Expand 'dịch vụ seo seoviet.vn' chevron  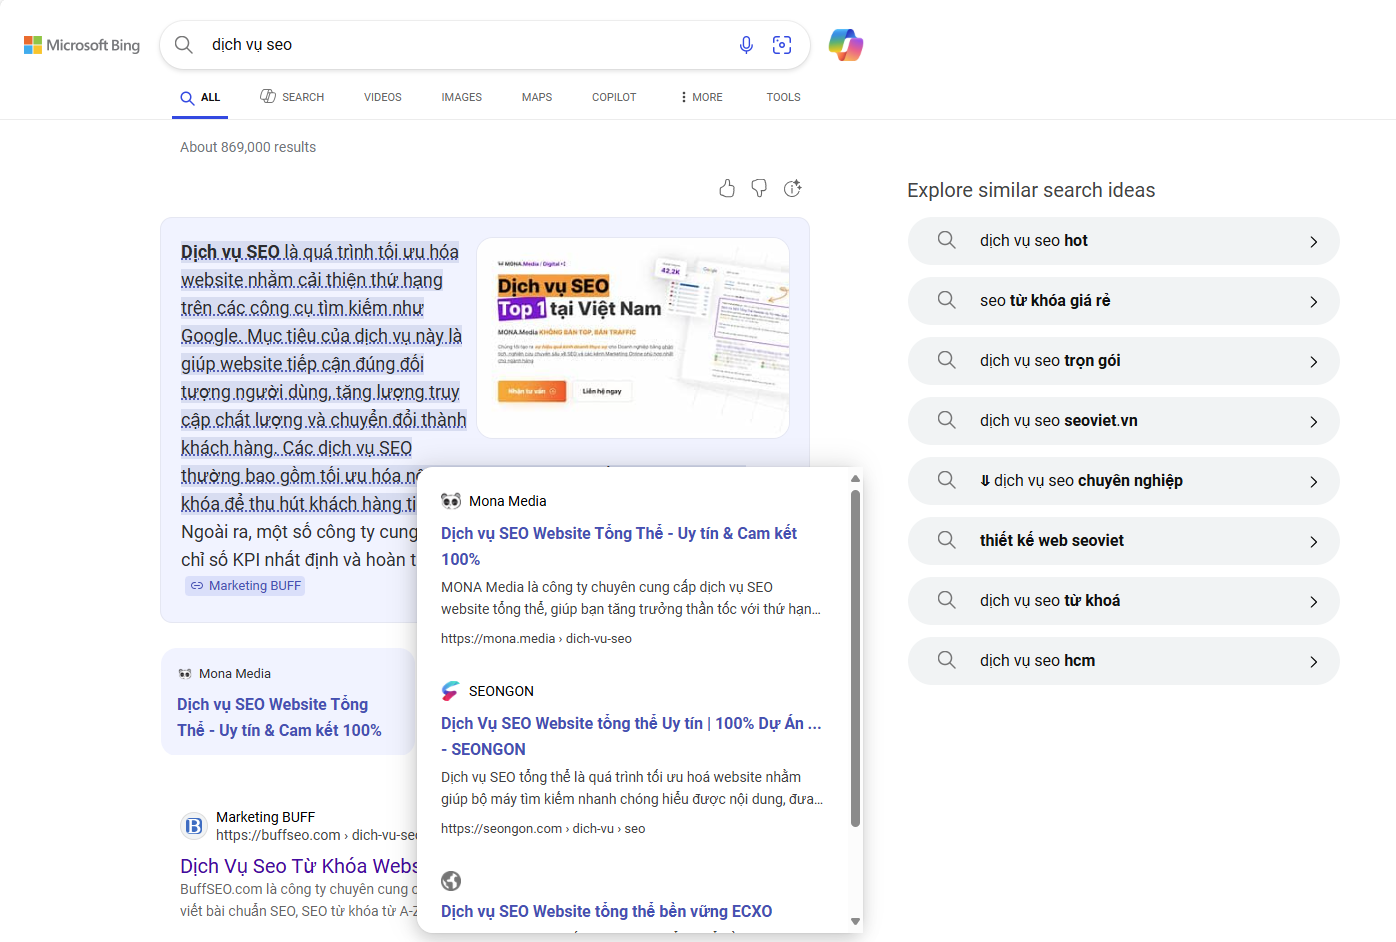click(x=1314, y=422)
